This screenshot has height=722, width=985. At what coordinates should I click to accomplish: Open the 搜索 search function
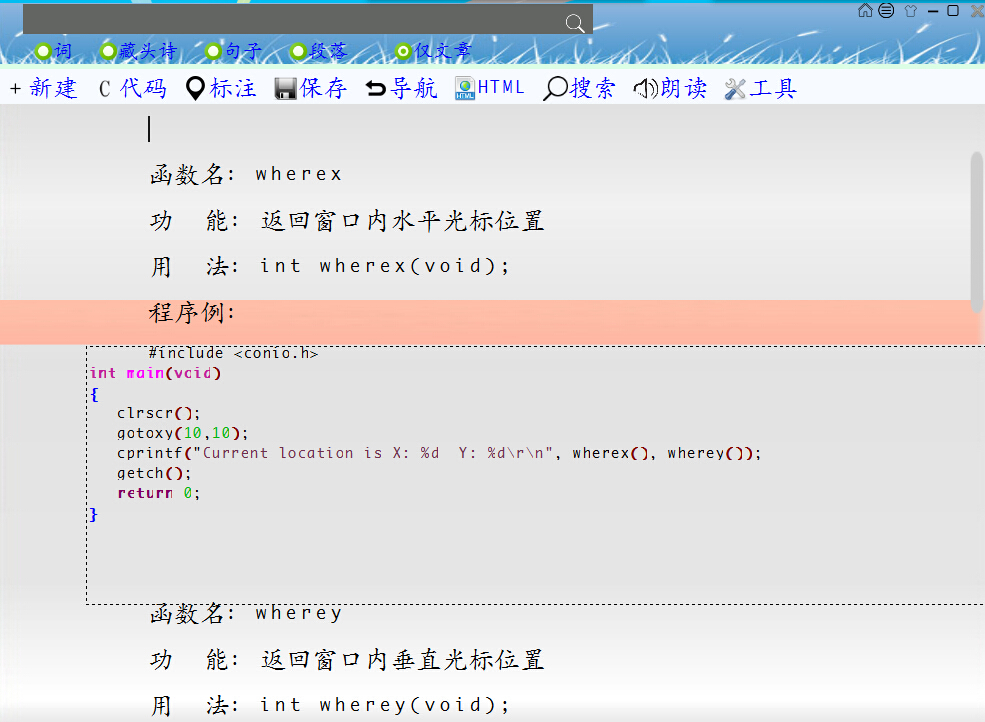(x=593, y=88)
